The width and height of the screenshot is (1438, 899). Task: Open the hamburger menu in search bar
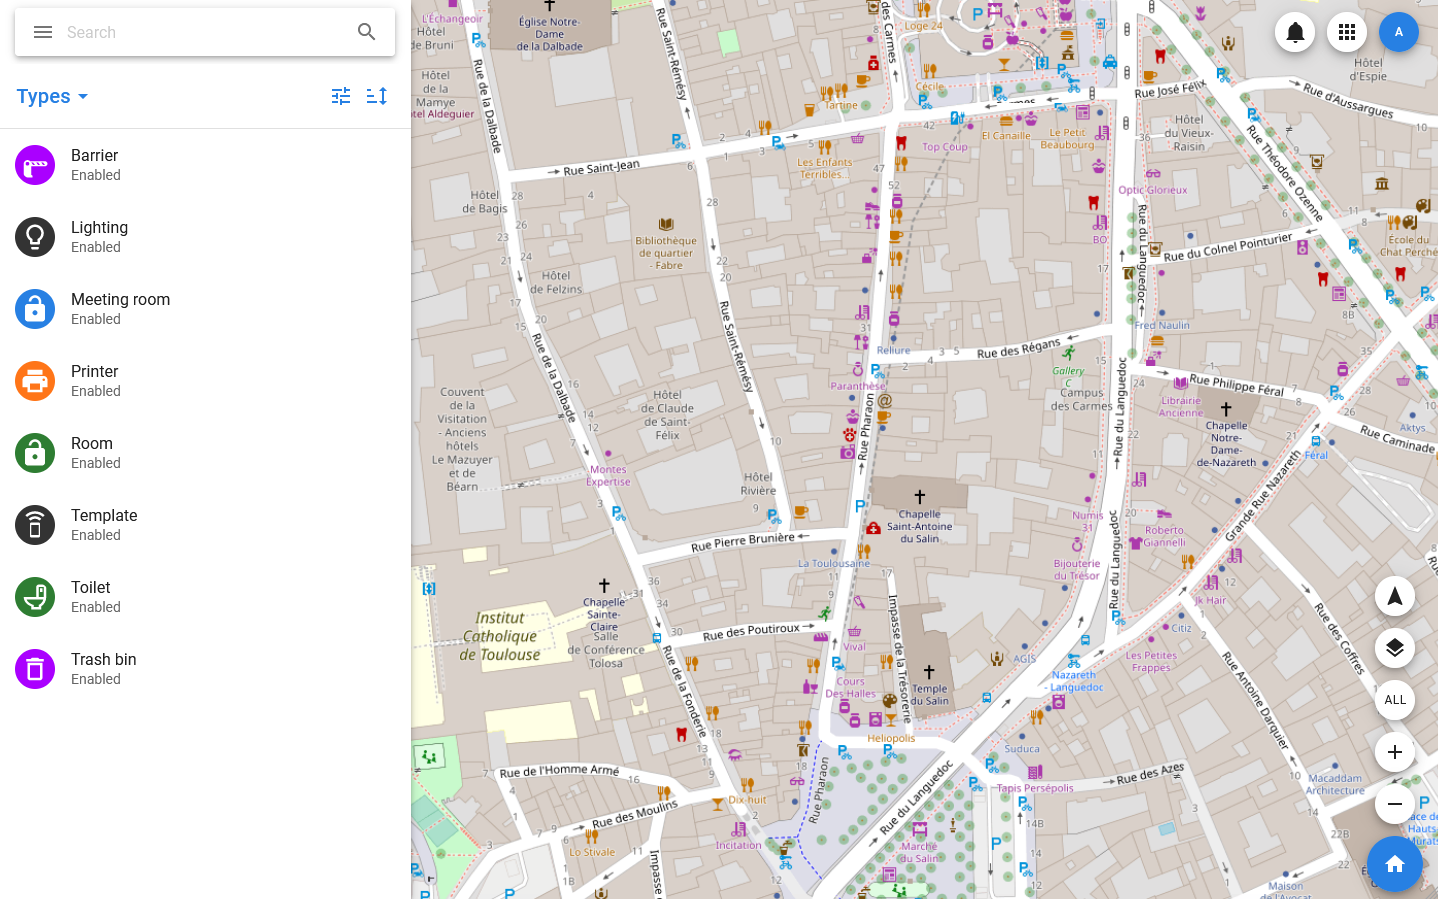[43, 32]
